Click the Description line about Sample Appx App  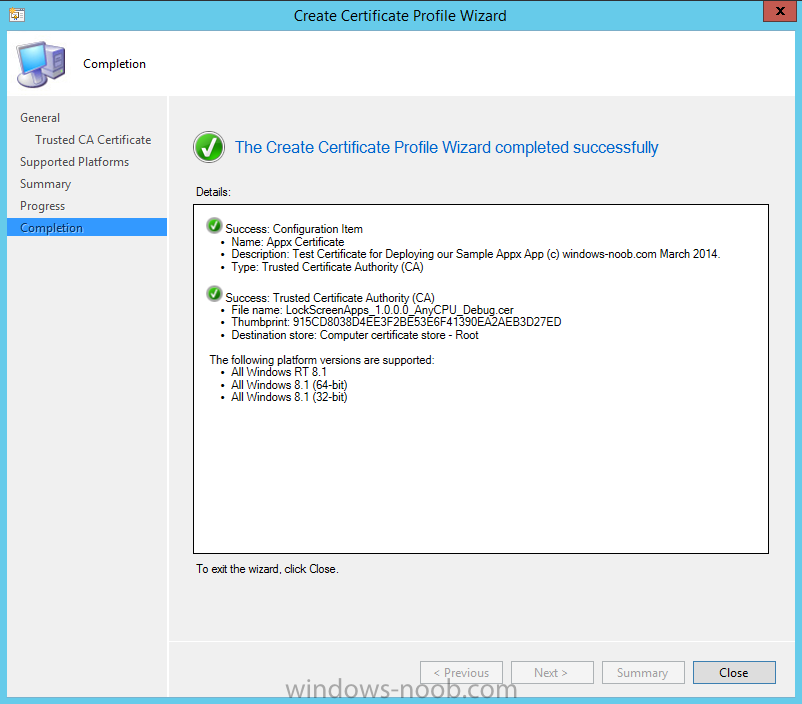[476, 254]
